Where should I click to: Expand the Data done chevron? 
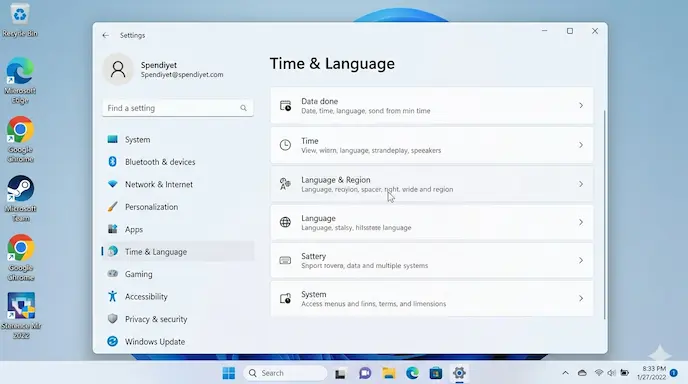(x=581, y=106)
